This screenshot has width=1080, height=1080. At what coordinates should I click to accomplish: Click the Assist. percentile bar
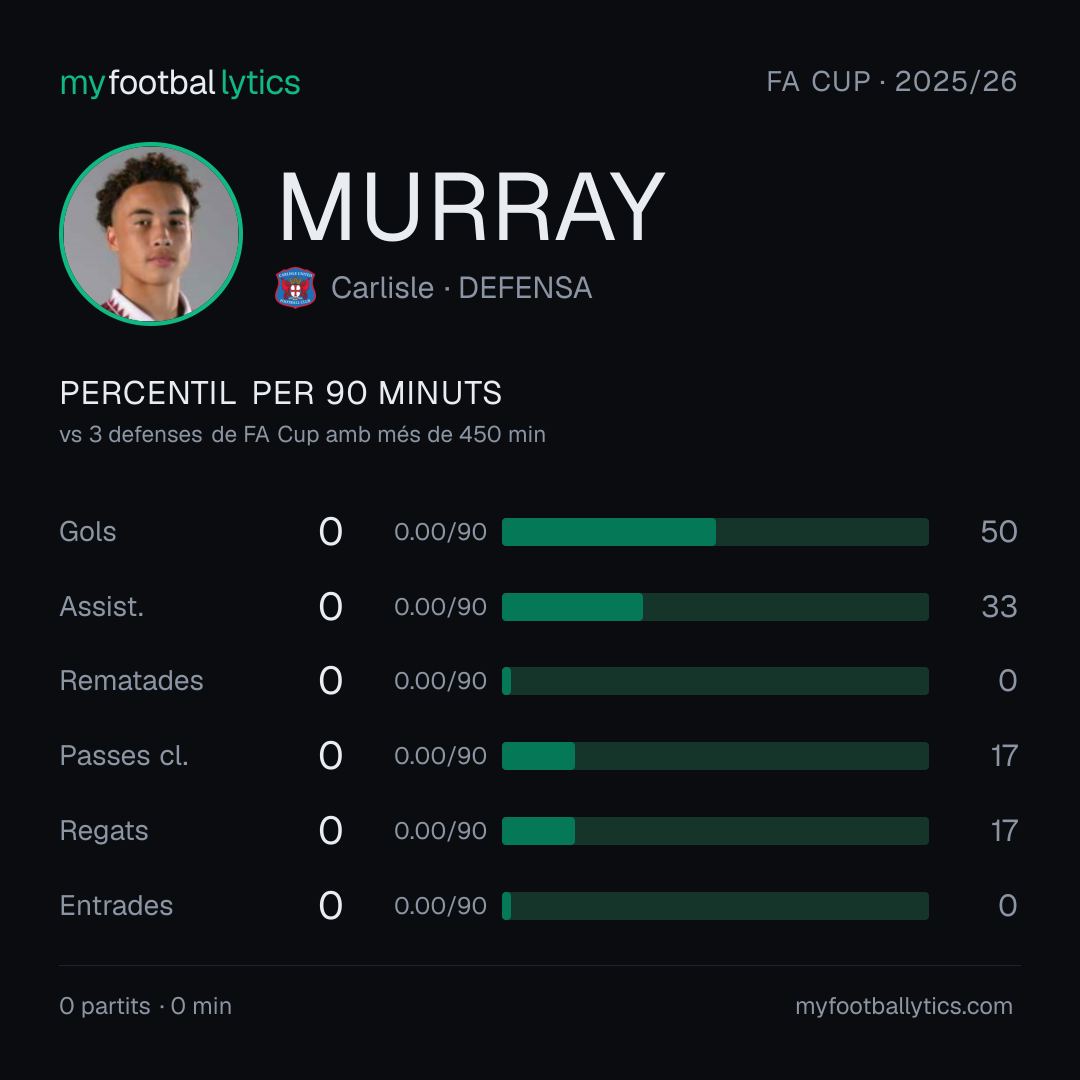(x=715, y=607)
